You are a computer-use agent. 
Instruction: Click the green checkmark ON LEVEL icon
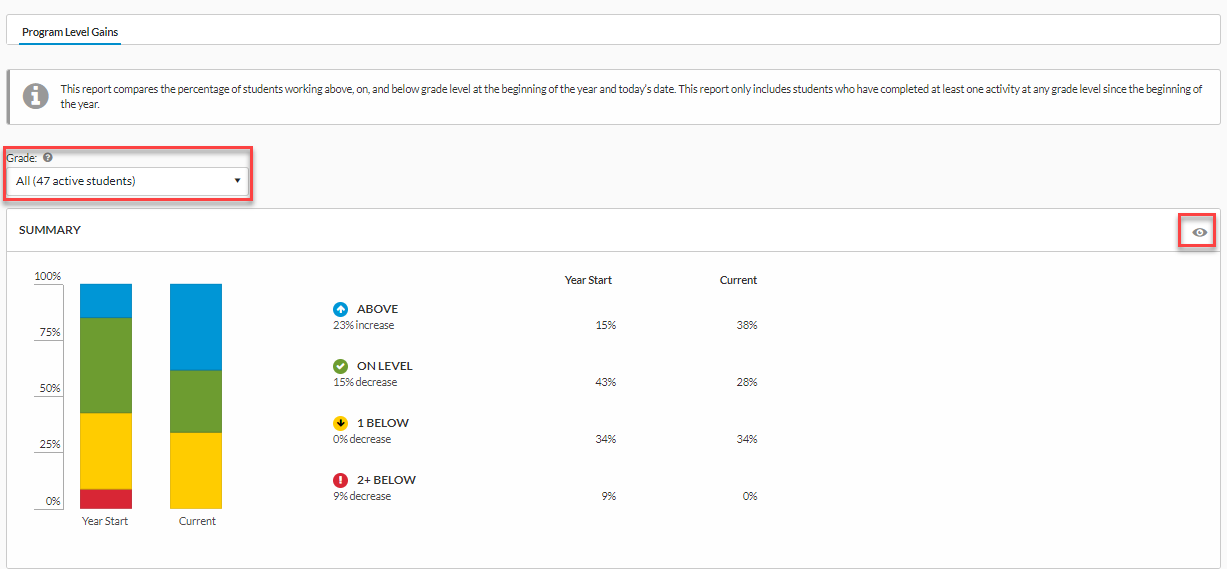[340, 366]
